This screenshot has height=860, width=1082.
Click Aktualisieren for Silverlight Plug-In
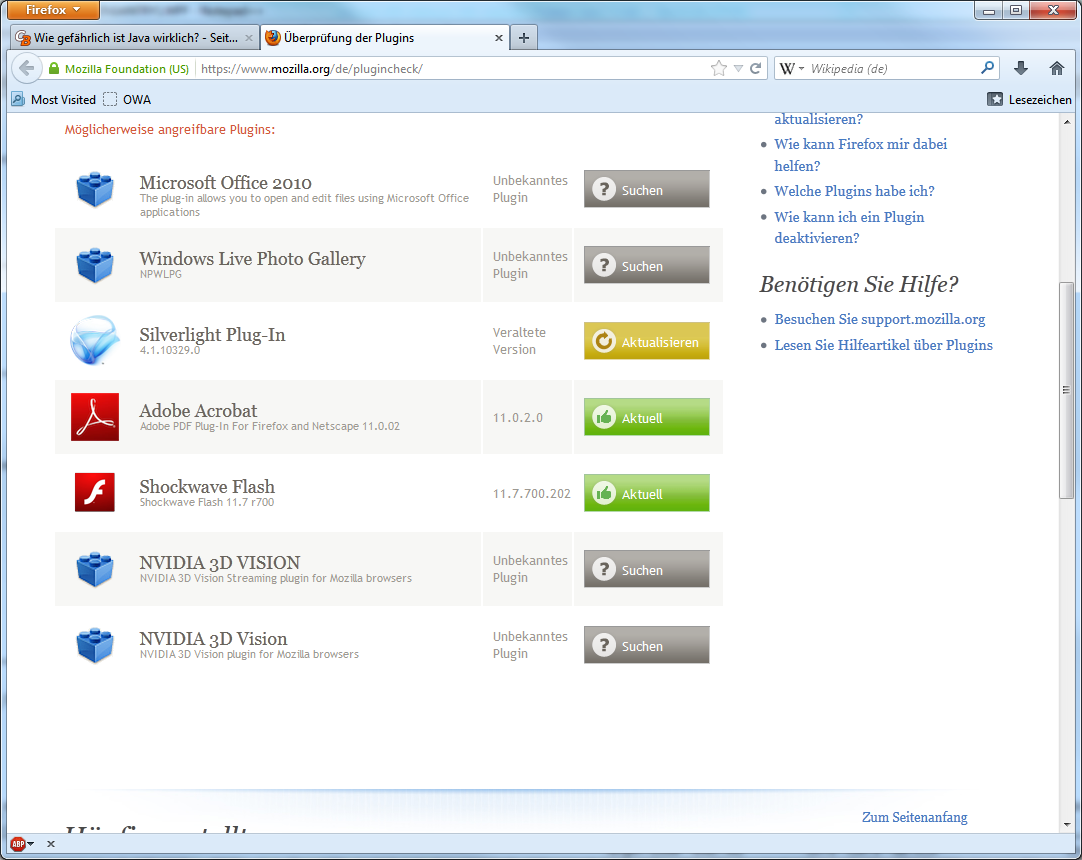point(647,341)
